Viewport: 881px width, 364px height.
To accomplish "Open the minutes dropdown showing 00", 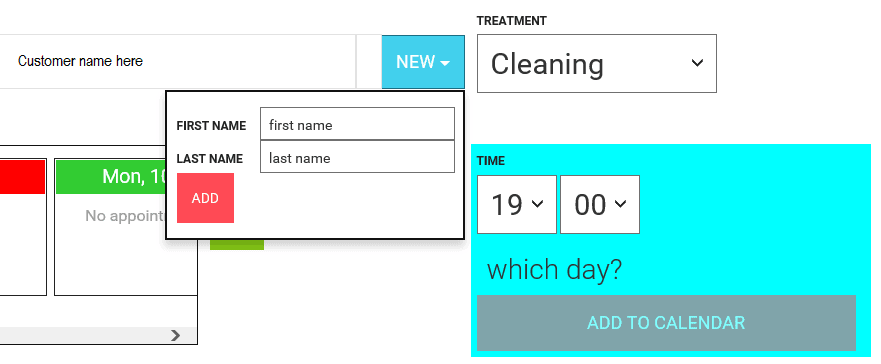I will click(x=600, y=204).
